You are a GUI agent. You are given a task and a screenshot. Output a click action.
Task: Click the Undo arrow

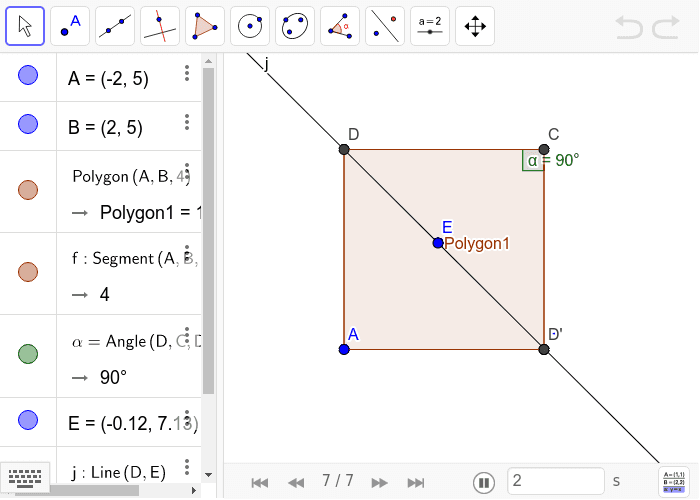point(629,27)
